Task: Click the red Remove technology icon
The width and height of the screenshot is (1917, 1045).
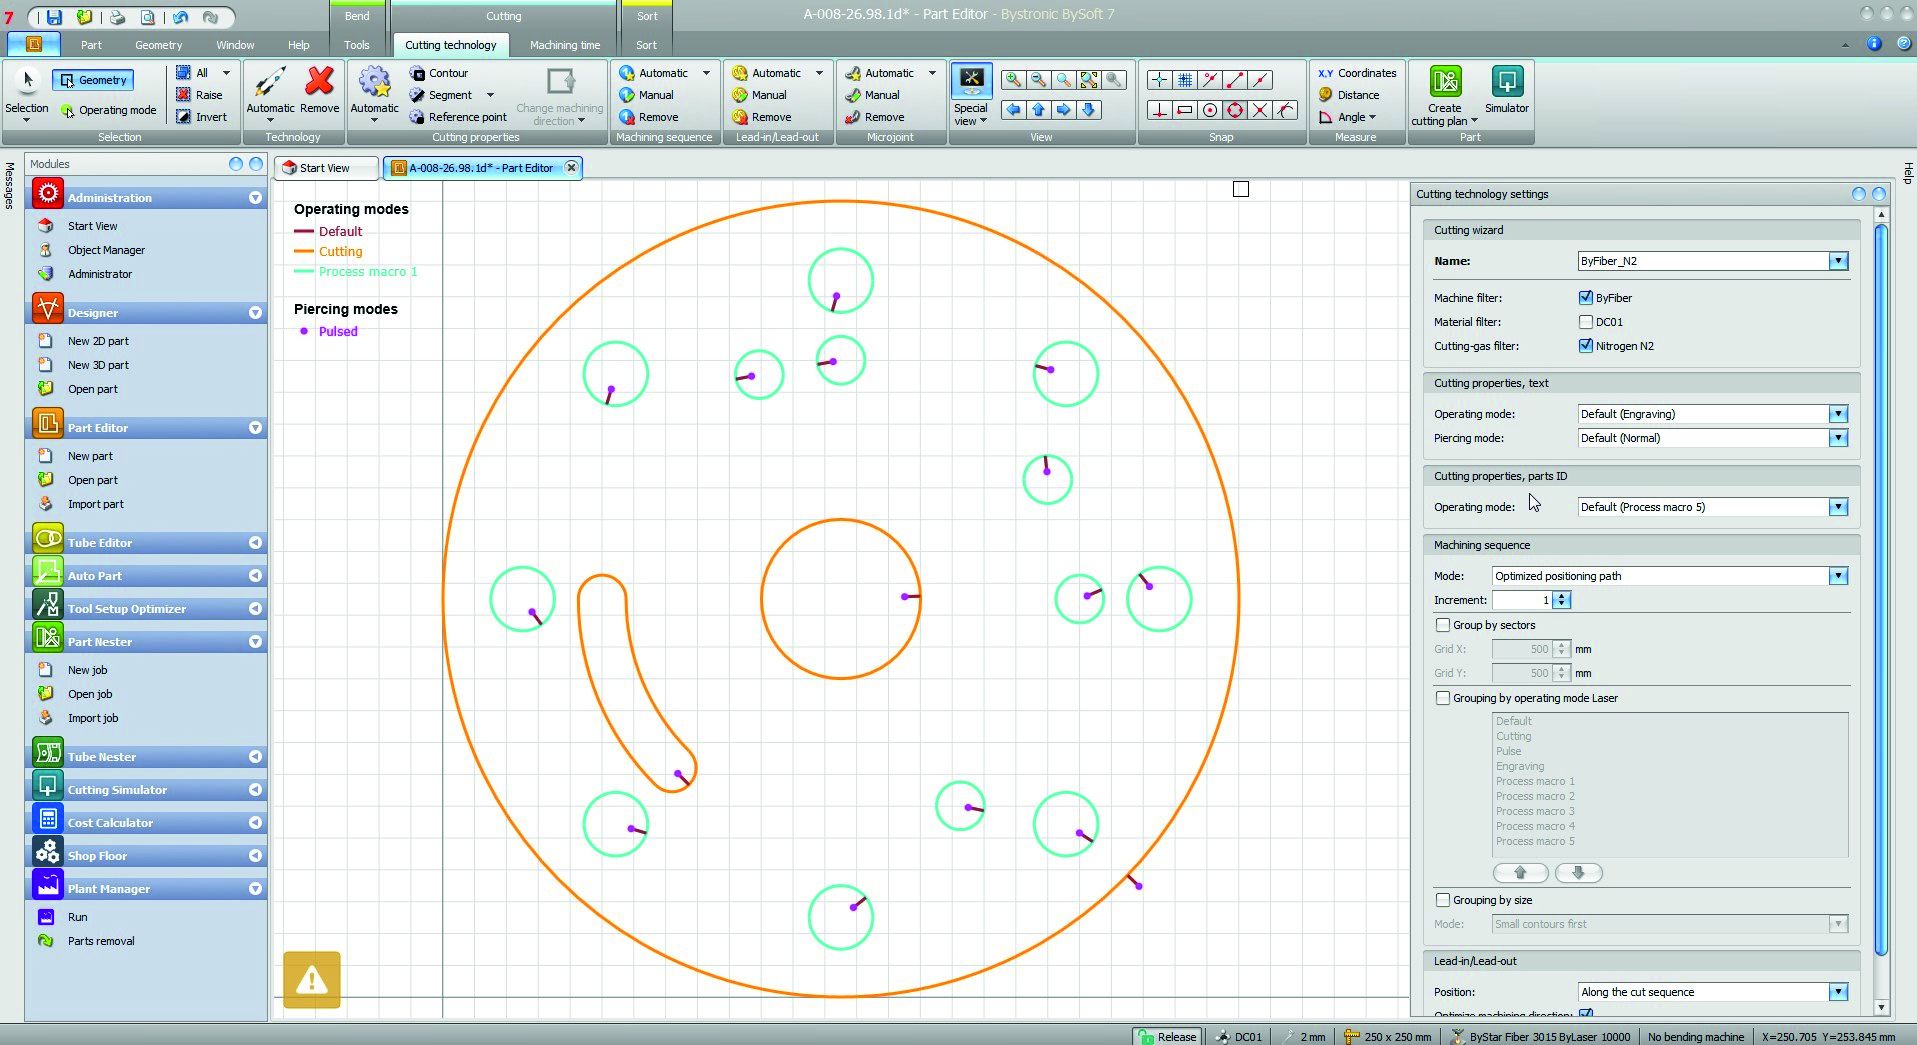Action: point(320,82)
